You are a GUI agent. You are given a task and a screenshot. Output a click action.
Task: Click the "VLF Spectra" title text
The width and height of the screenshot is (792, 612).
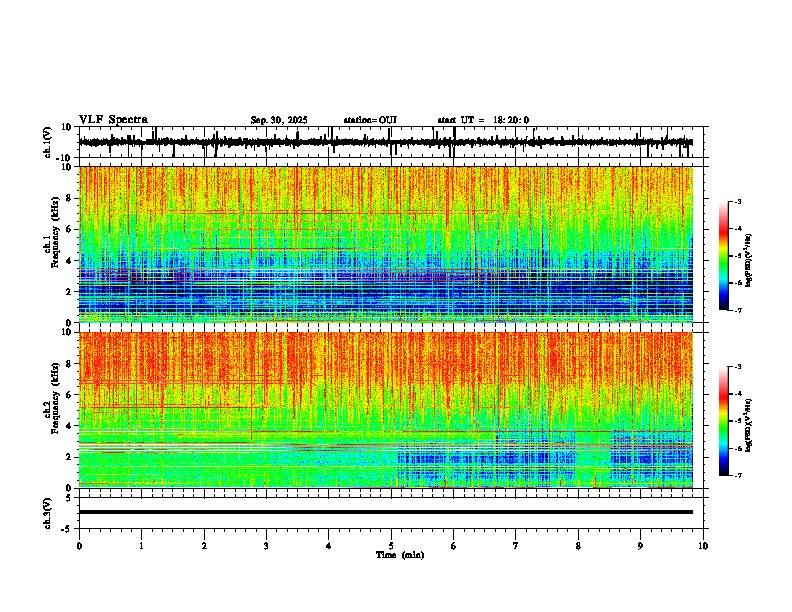click(x=113, y=120)
